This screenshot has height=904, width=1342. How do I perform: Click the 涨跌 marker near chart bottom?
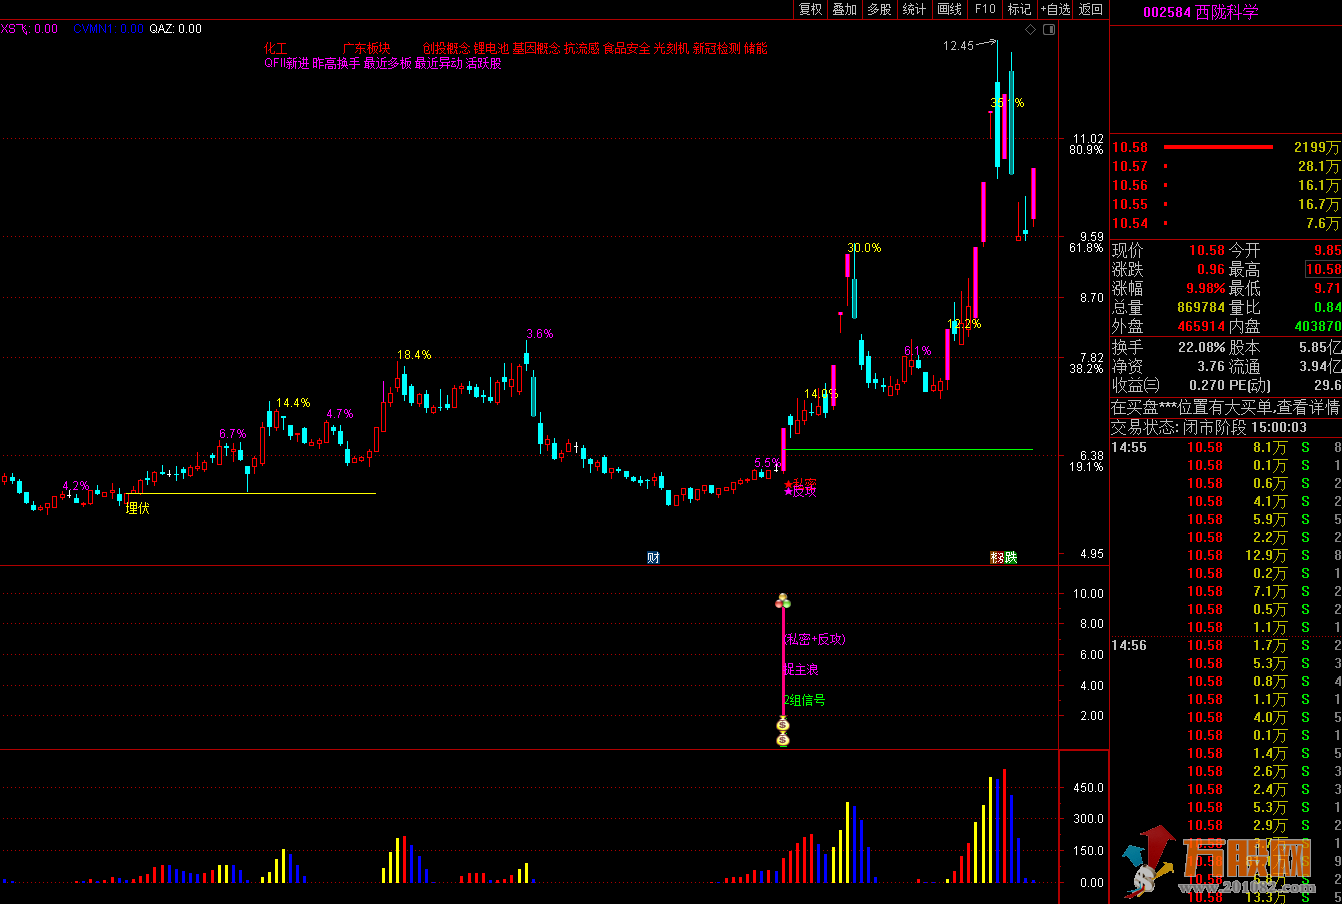point(1003,557)
